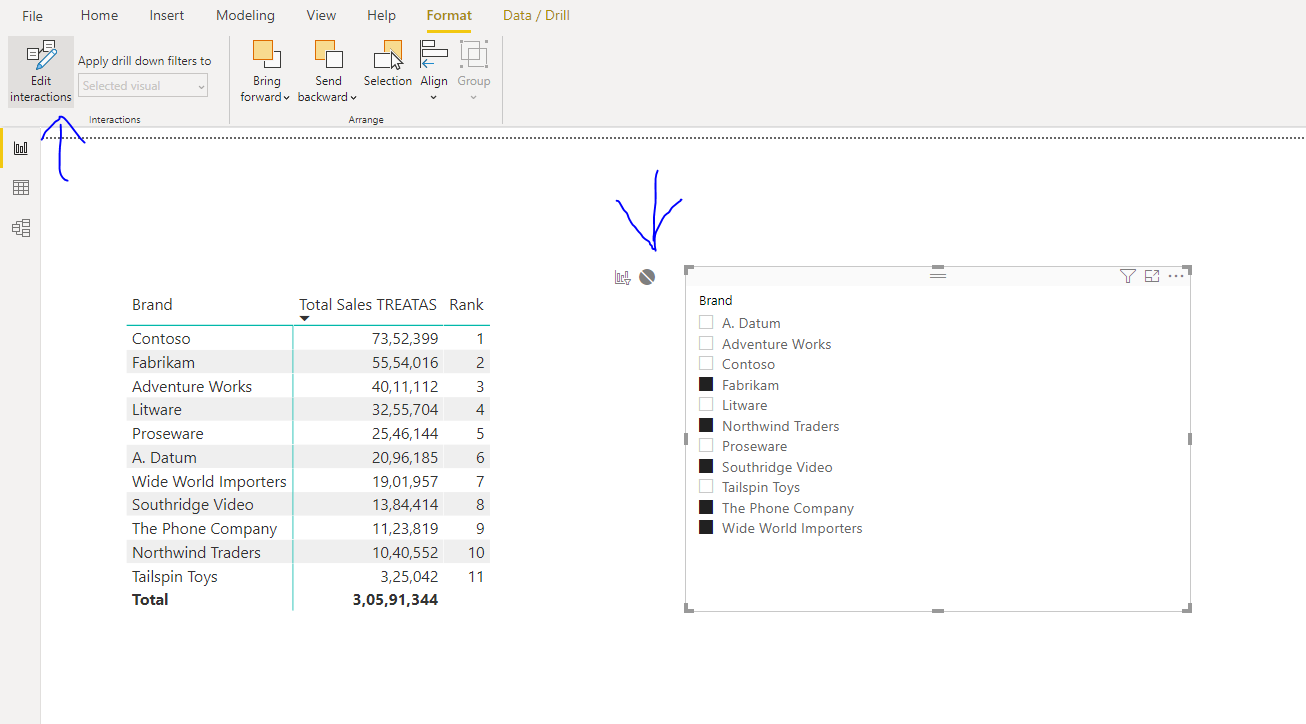Set interaction to None for the table
Image resolution: width=1306 pixels, height=724 pixels.
(x=647, y=277)
